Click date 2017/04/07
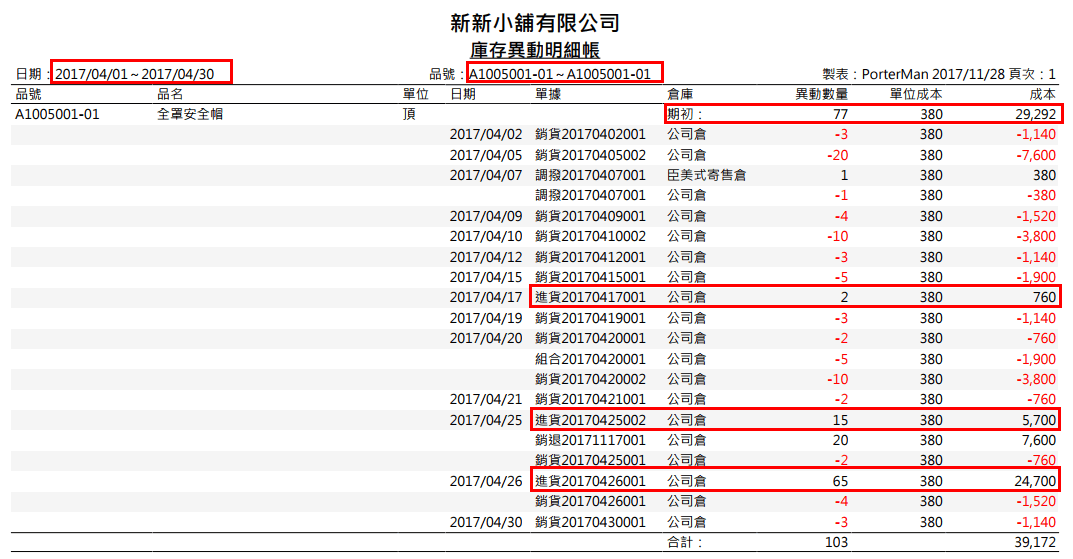Viewport: 1073px width, 559px height. pos(486,175)
